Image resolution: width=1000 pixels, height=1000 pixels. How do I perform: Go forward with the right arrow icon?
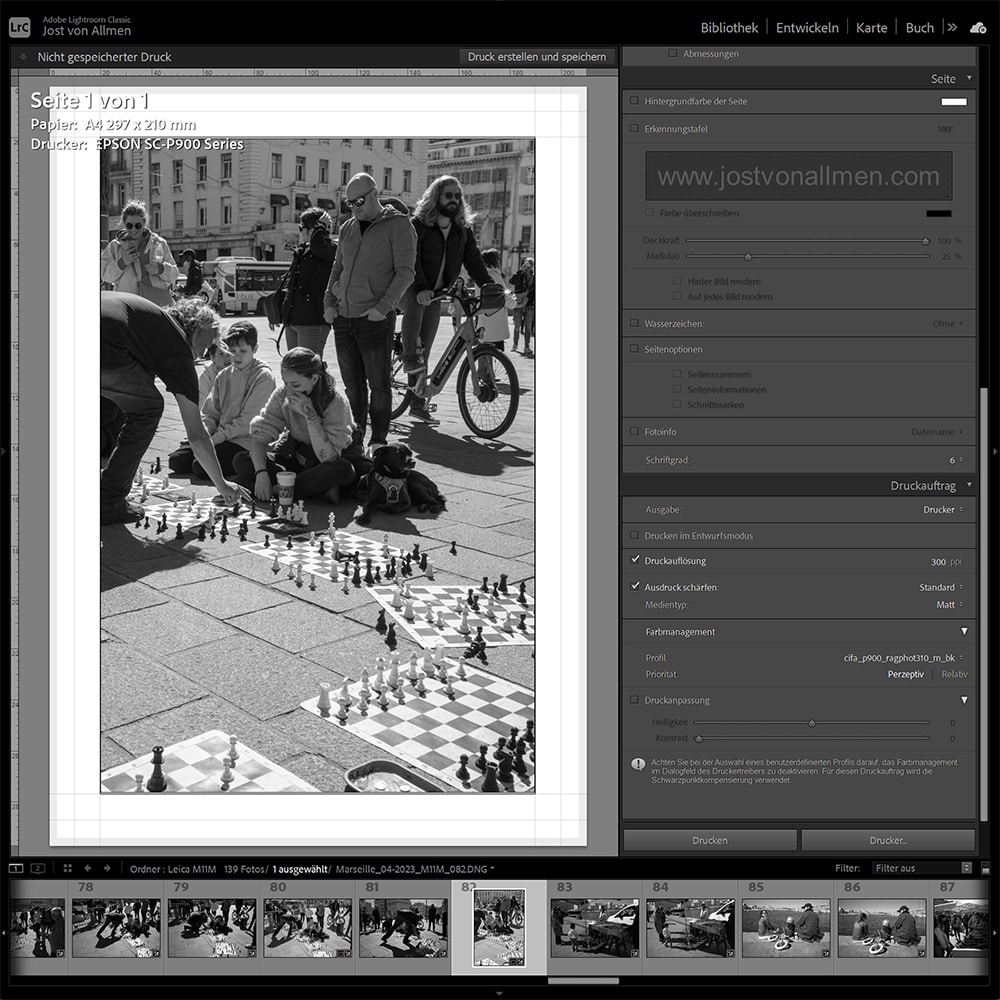[x=107, y=868]
